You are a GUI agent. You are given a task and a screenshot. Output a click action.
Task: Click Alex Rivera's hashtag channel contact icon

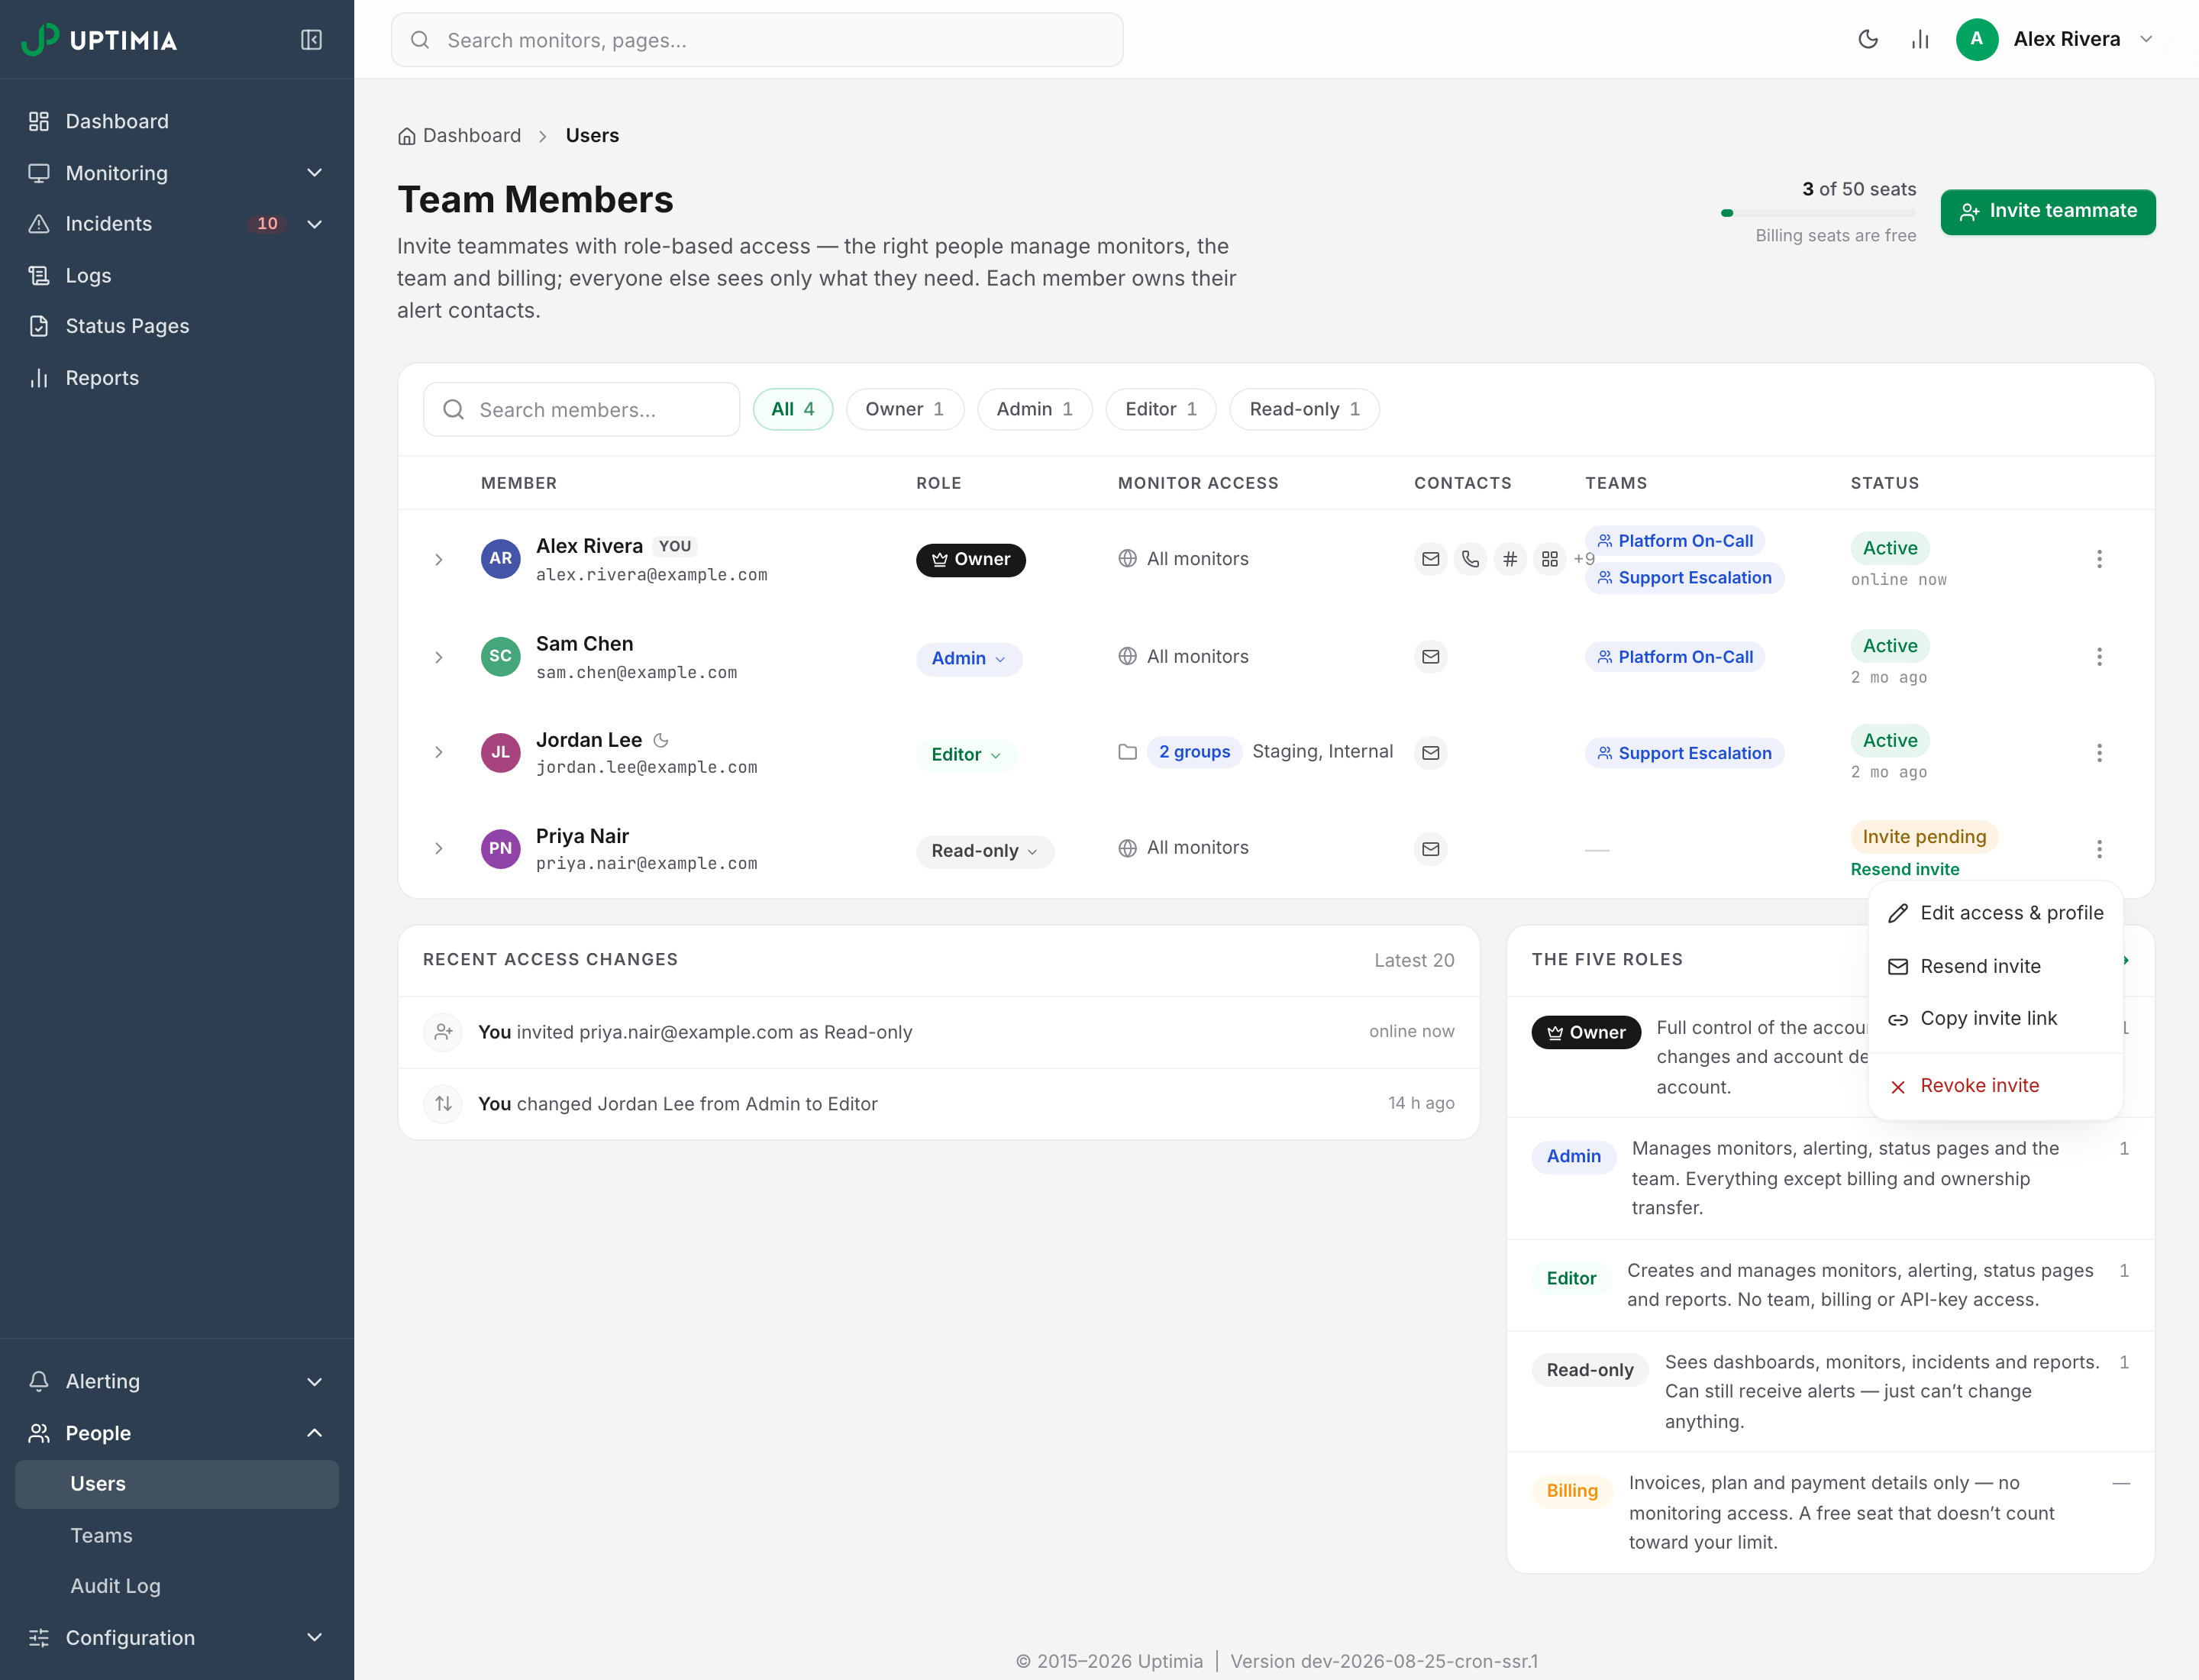[1510, 559]
